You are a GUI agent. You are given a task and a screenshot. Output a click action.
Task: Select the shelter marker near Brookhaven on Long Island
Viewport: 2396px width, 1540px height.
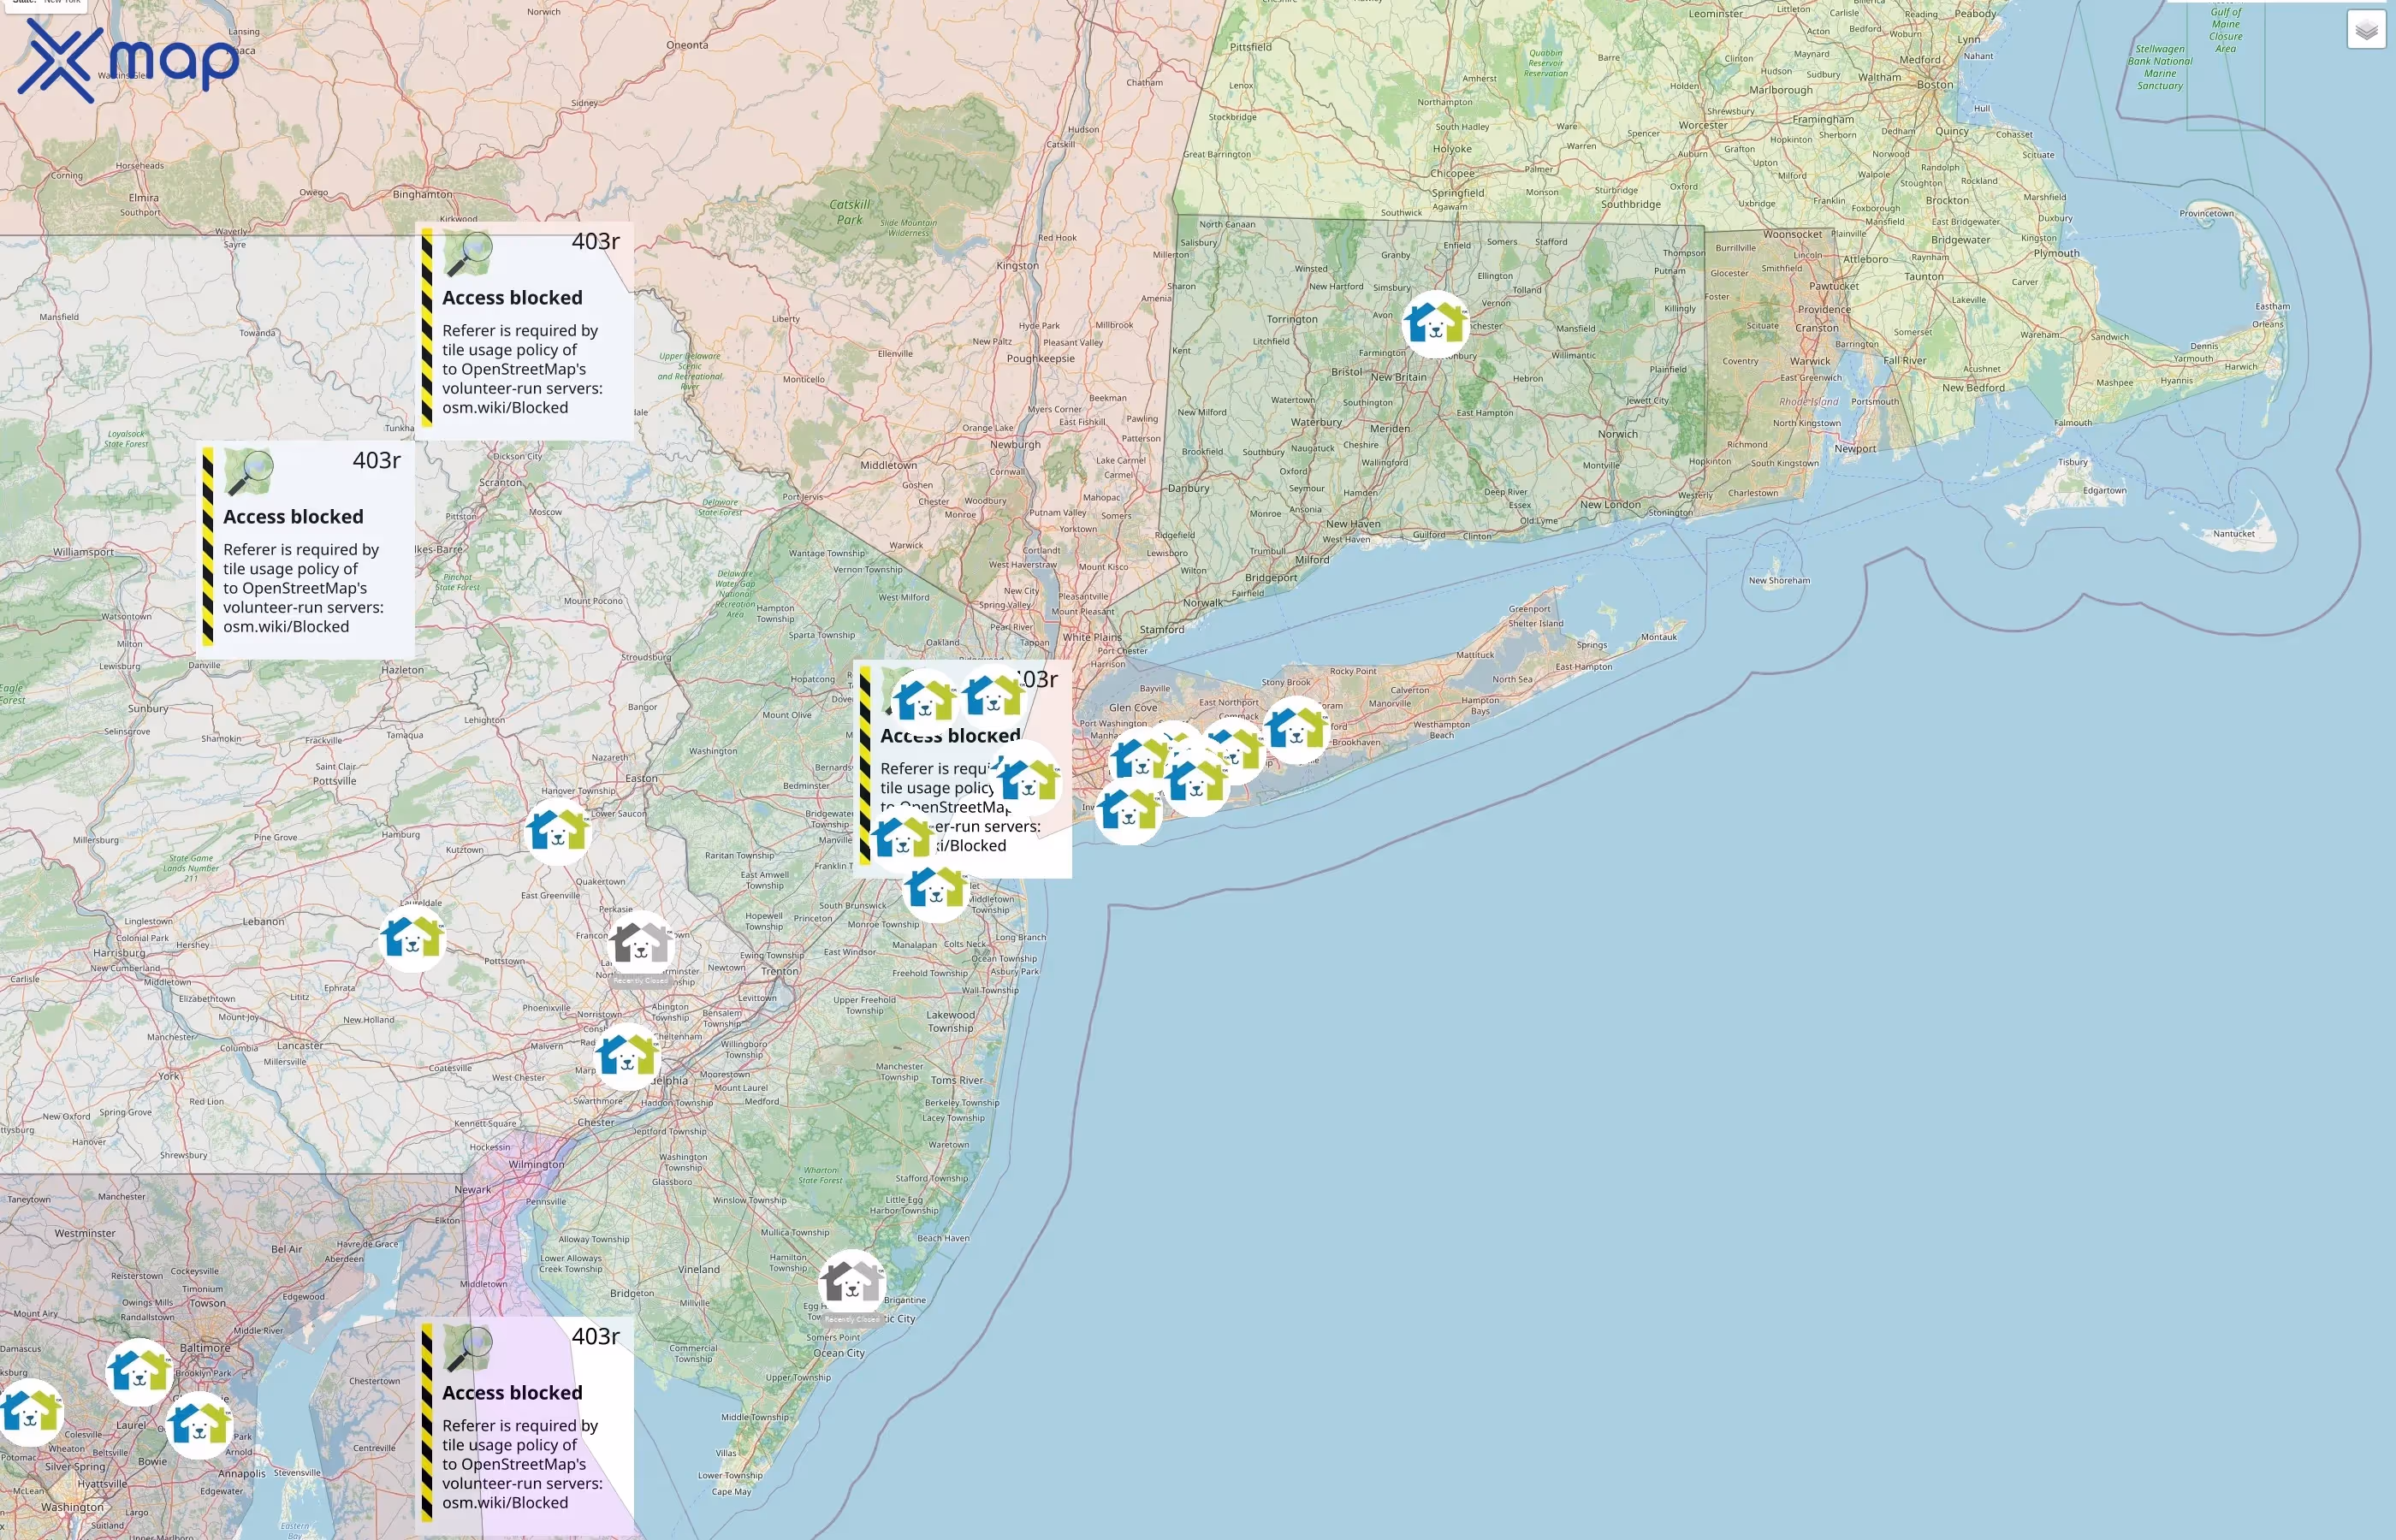pyautogui.click(x=1296, y=729)
